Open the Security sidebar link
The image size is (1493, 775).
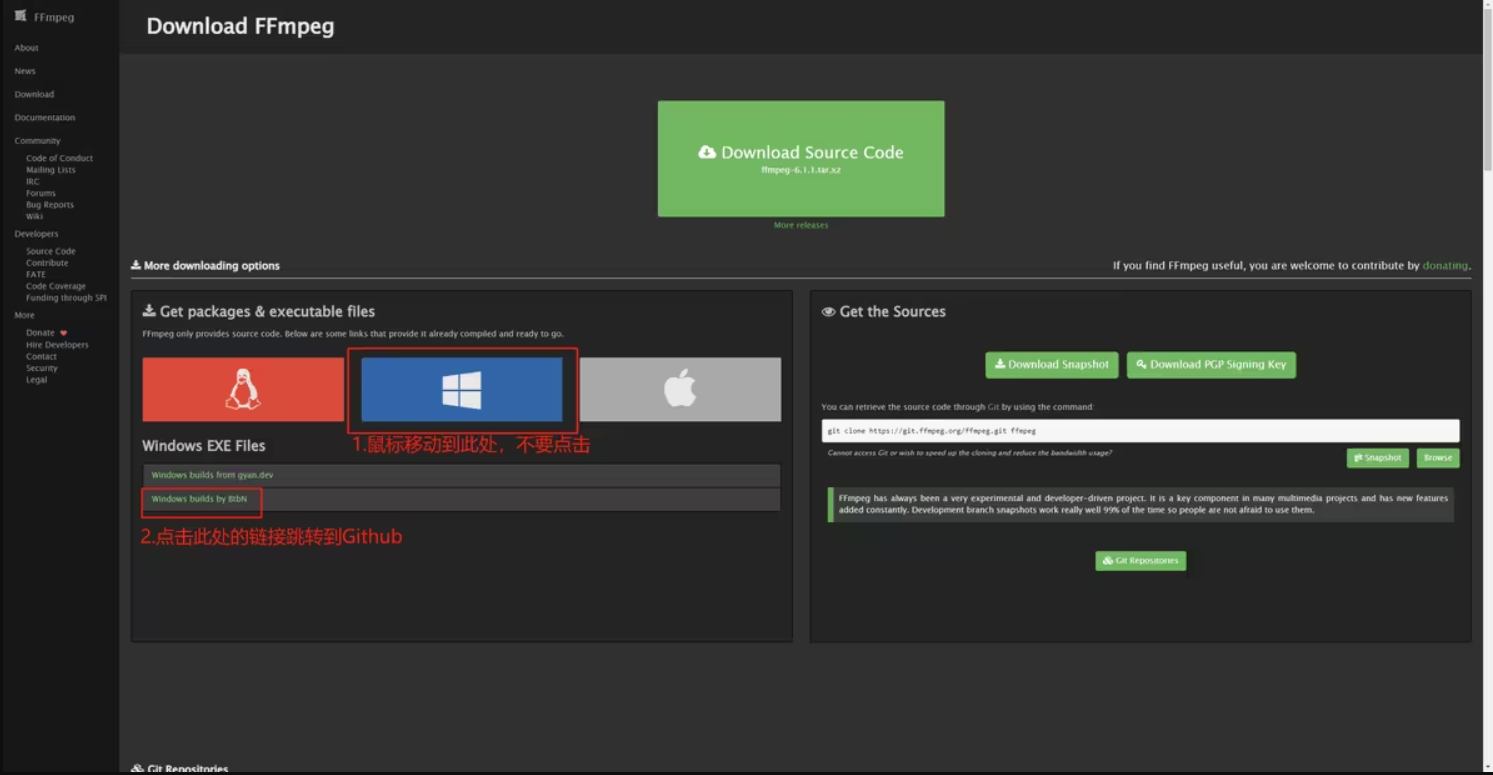[x=42, y=368]
